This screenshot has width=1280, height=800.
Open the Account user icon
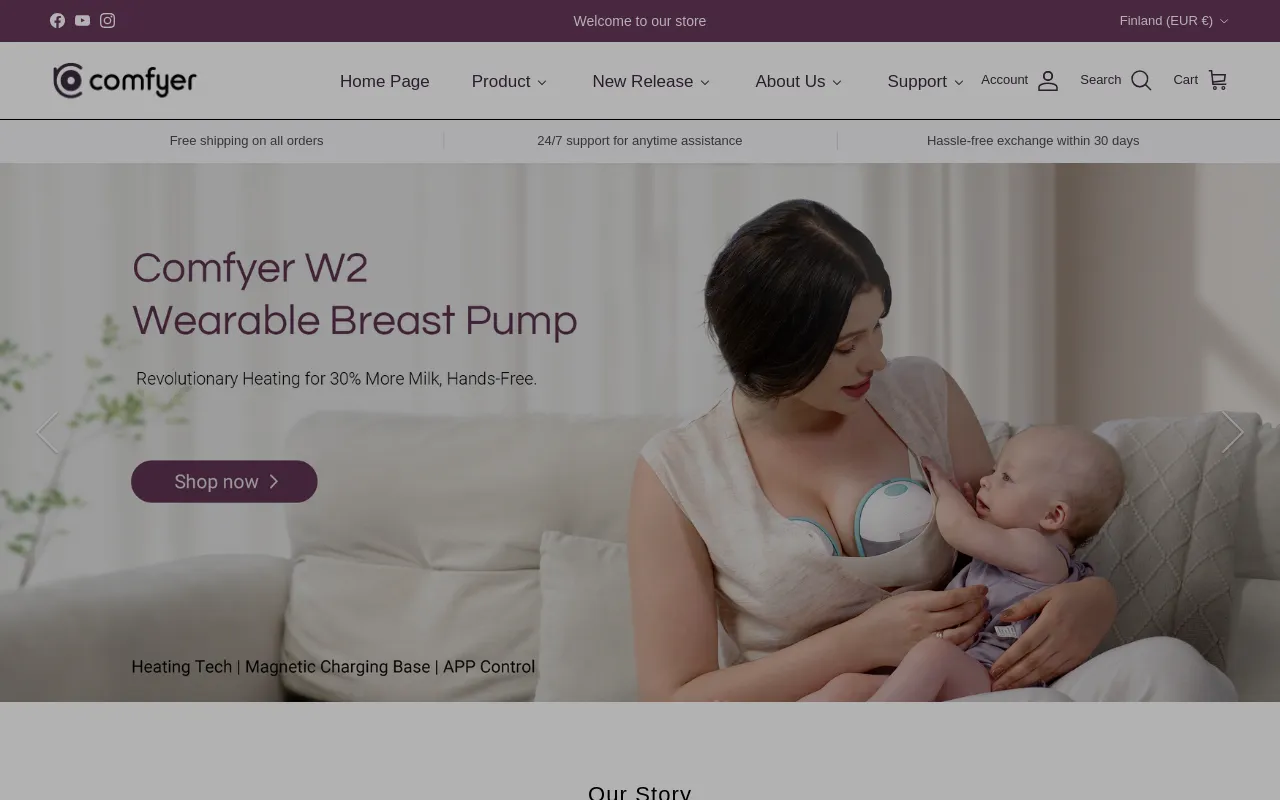(1047, 81)
